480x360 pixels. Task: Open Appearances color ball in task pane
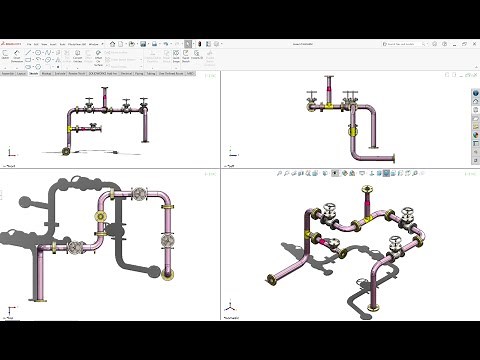pos(476,135)
